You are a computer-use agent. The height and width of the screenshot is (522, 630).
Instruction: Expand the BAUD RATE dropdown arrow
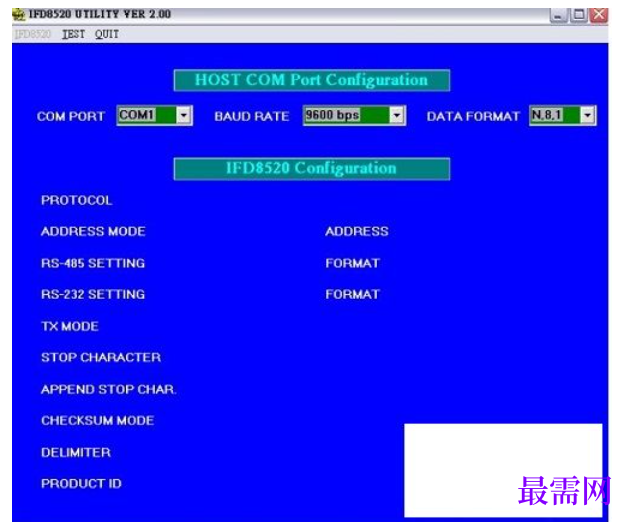pos(397,115)
